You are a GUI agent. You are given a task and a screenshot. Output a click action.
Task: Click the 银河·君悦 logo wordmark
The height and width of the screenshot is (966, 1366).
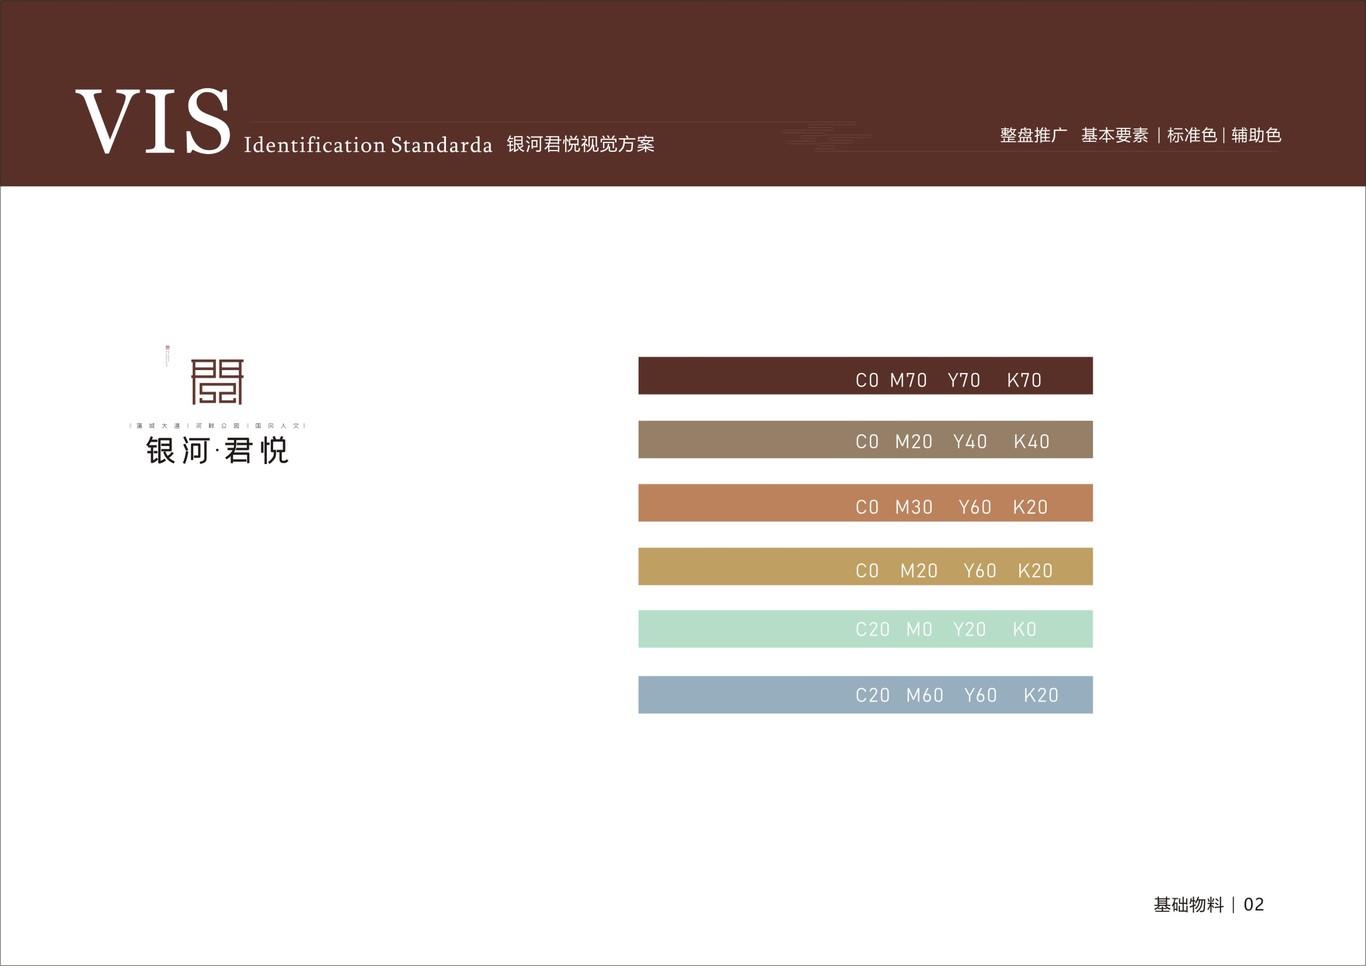pos(217,450)
